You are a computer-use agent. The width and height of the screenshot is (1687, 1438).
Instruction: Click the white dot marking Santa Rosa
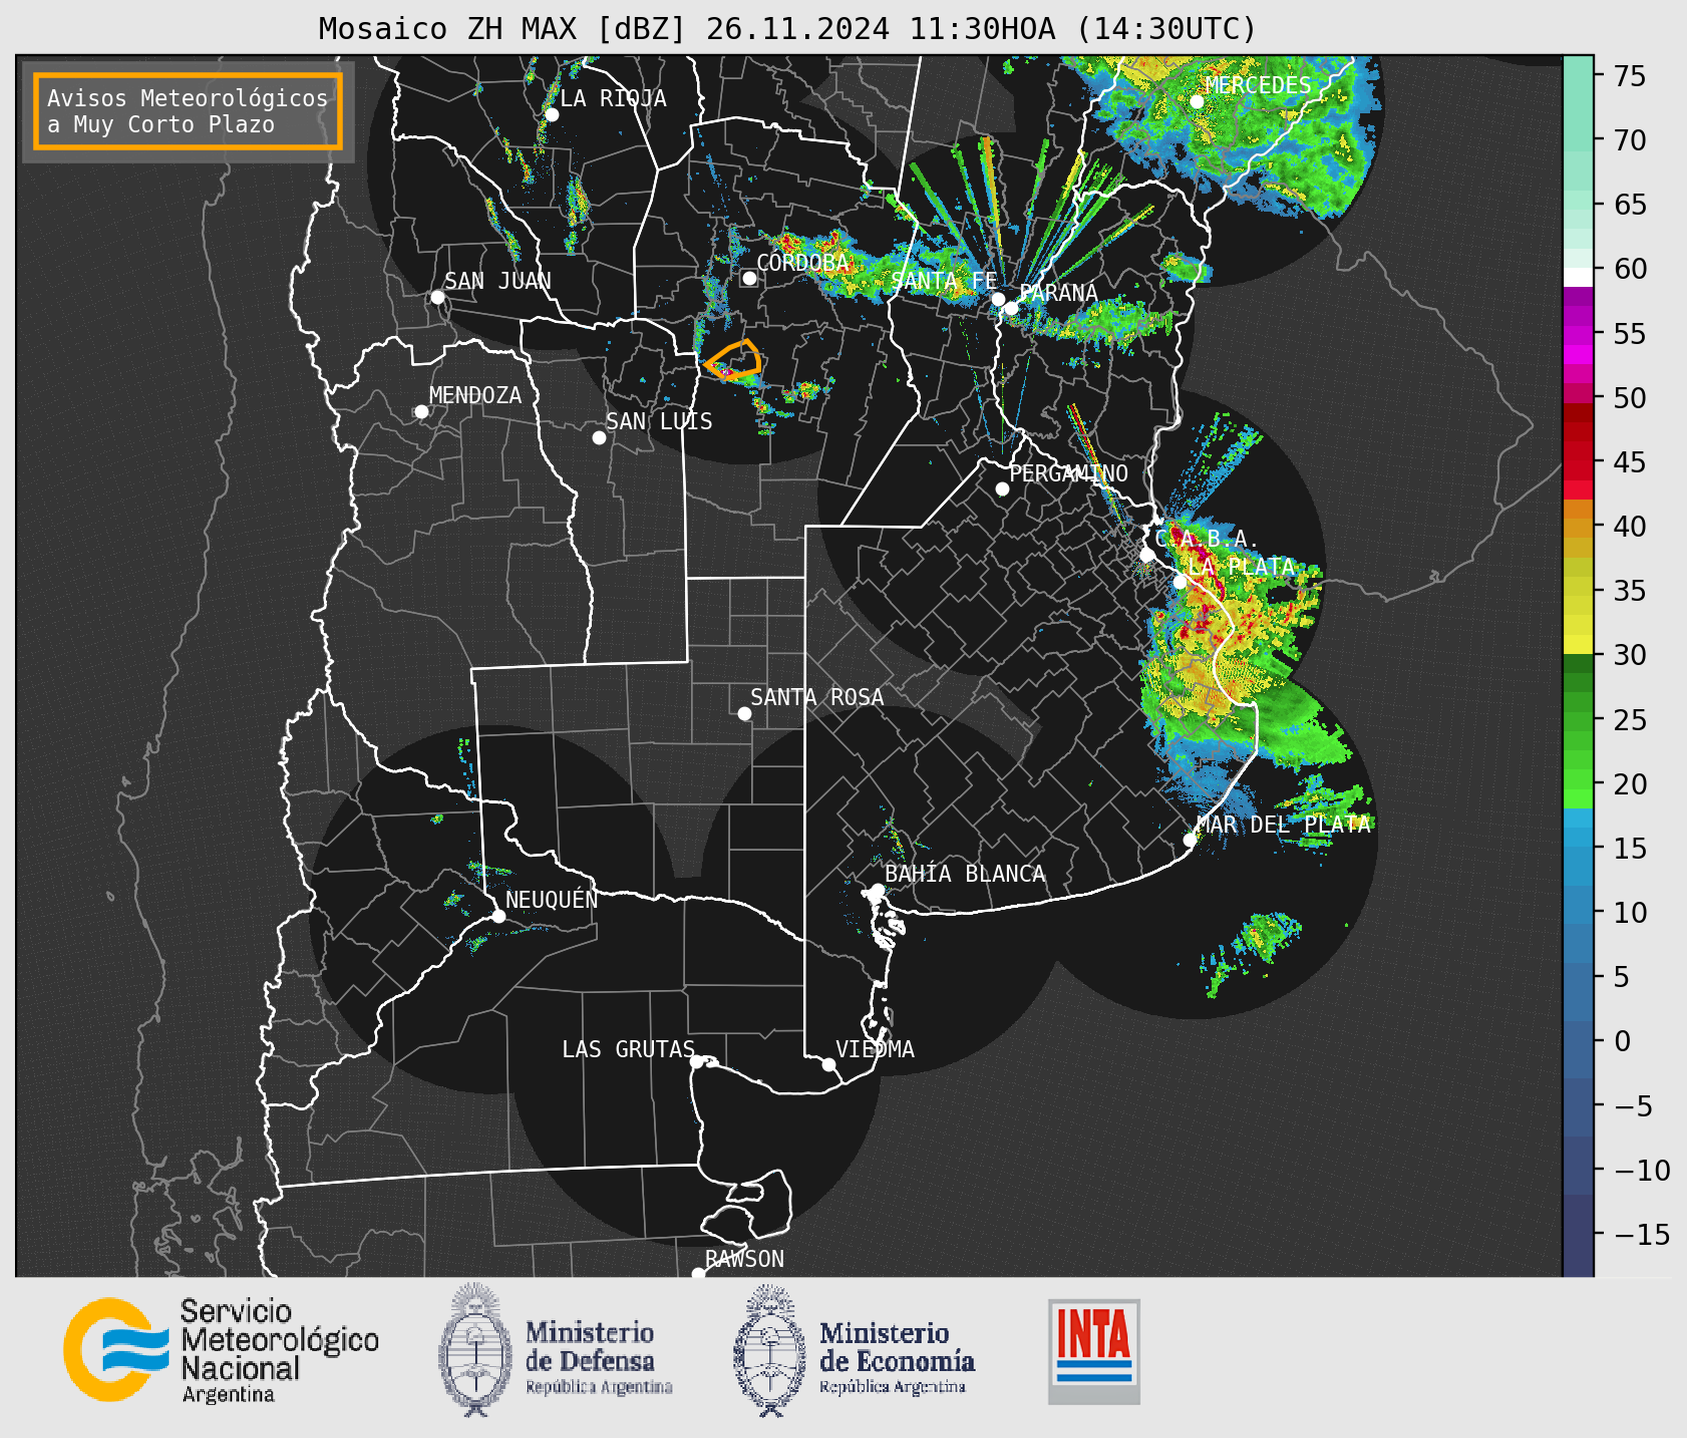(744, 713)
